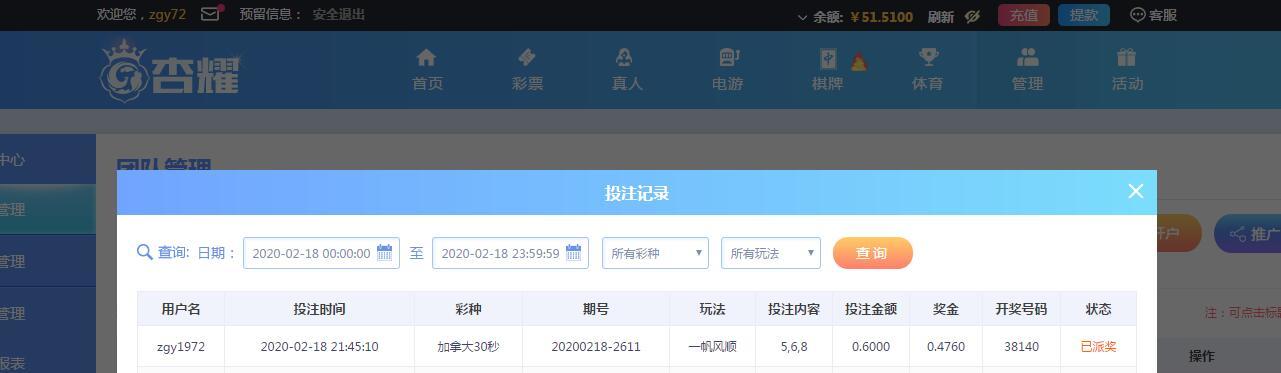Click draw number cell 38140

pos(1021,347)
